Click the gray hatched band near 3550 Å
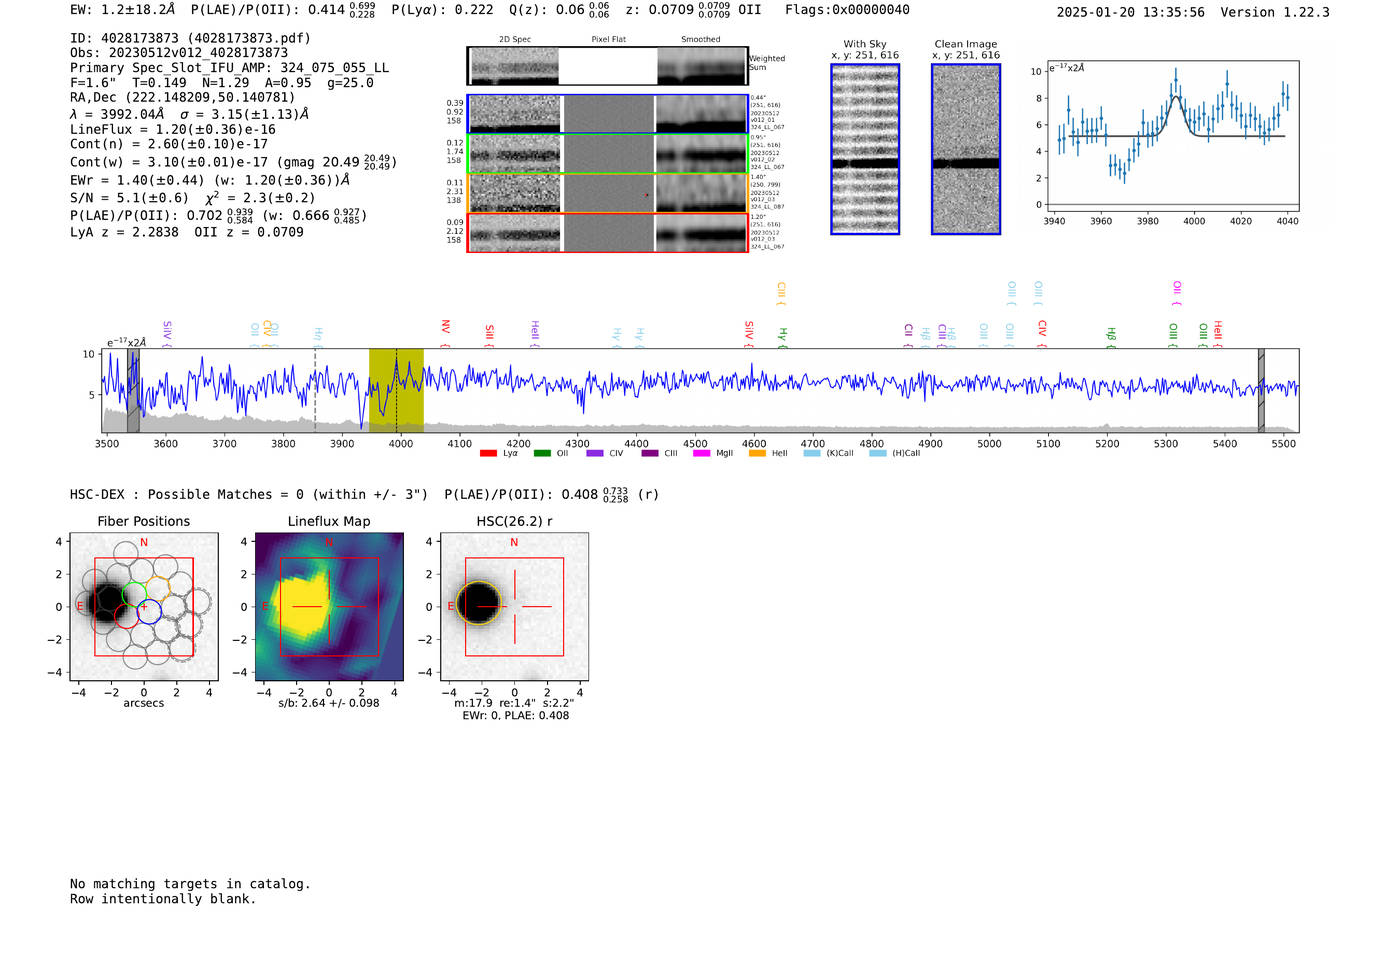The width and height of the screenshot is (1400, 953). 133,391
